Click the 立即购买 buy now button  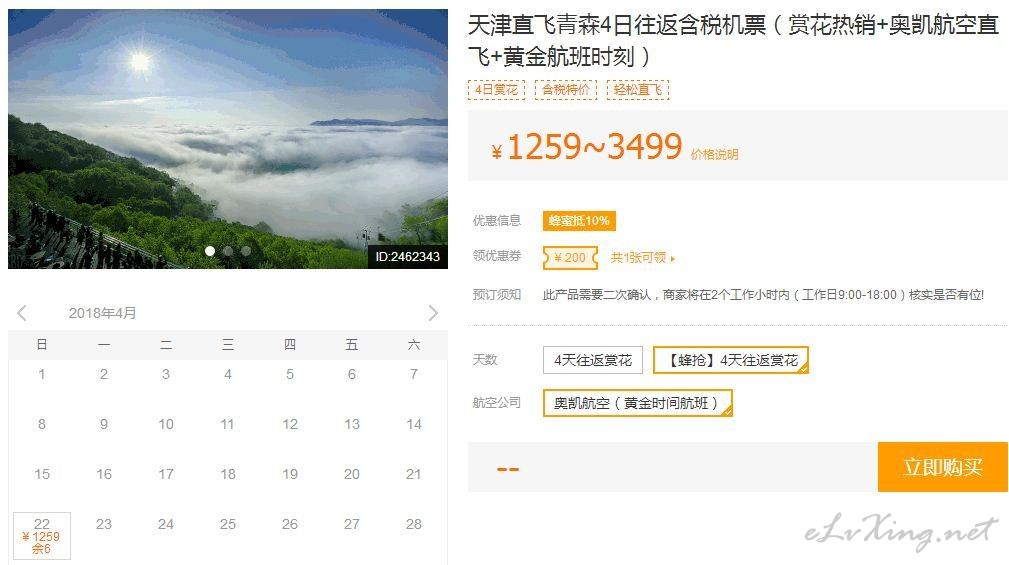coord(943,467)
